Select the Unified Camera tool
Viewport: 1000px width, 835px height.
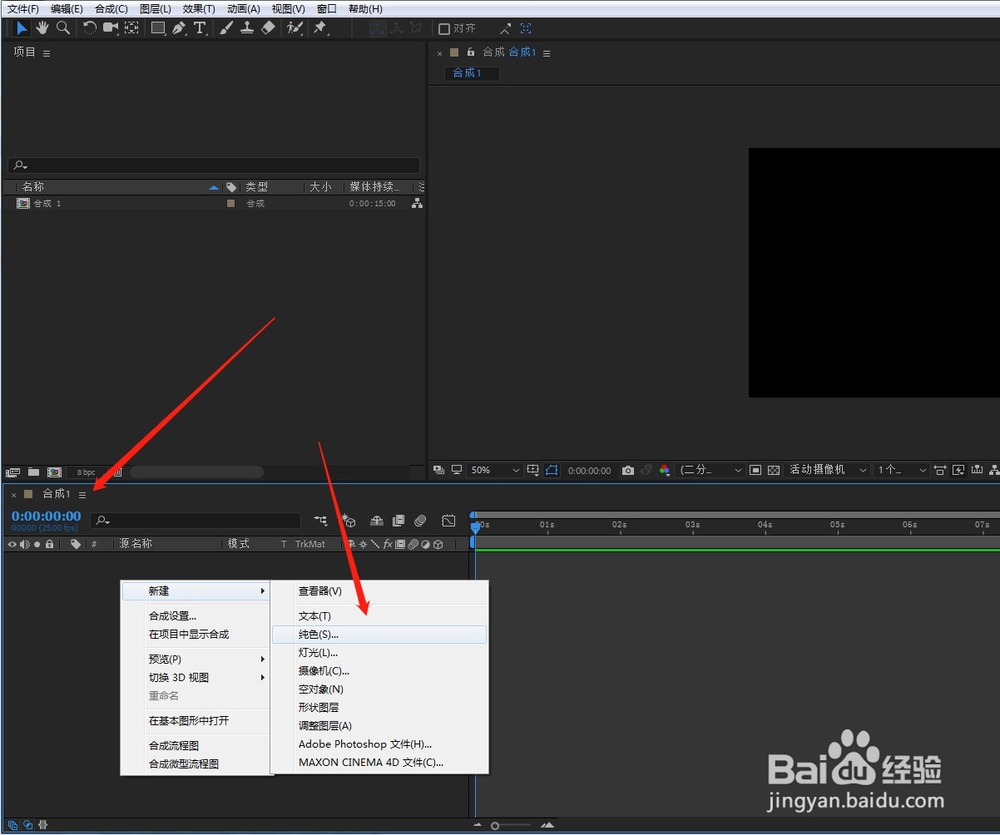[110, 28]
